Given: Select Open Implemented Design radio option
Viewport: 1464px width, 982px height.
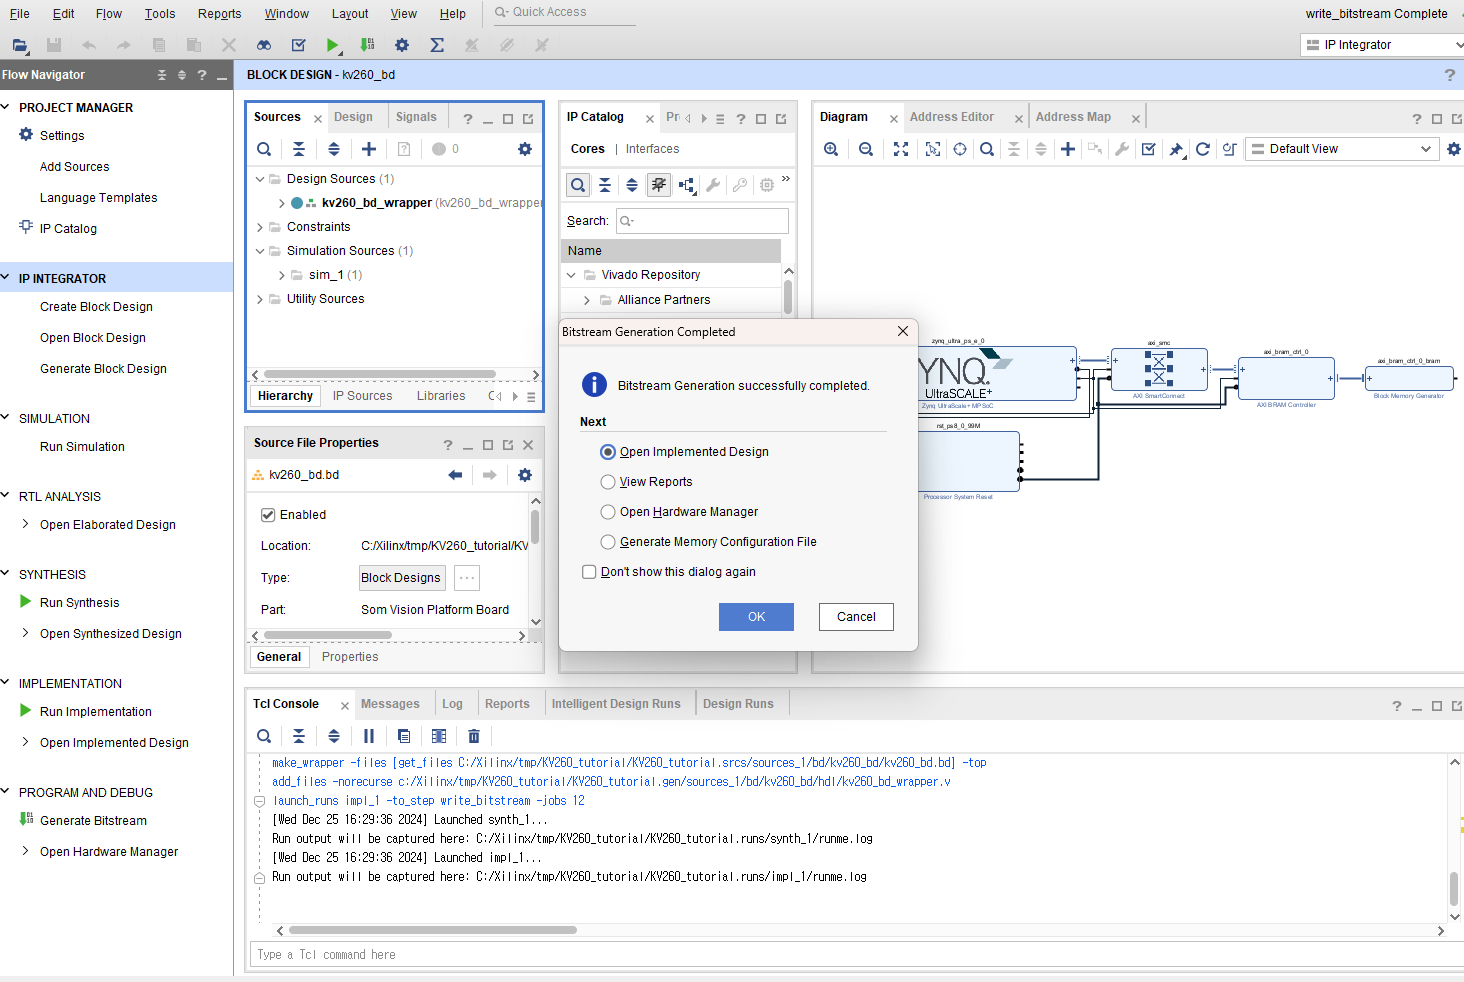Looking at the screenshot, I should click(607, 452).
